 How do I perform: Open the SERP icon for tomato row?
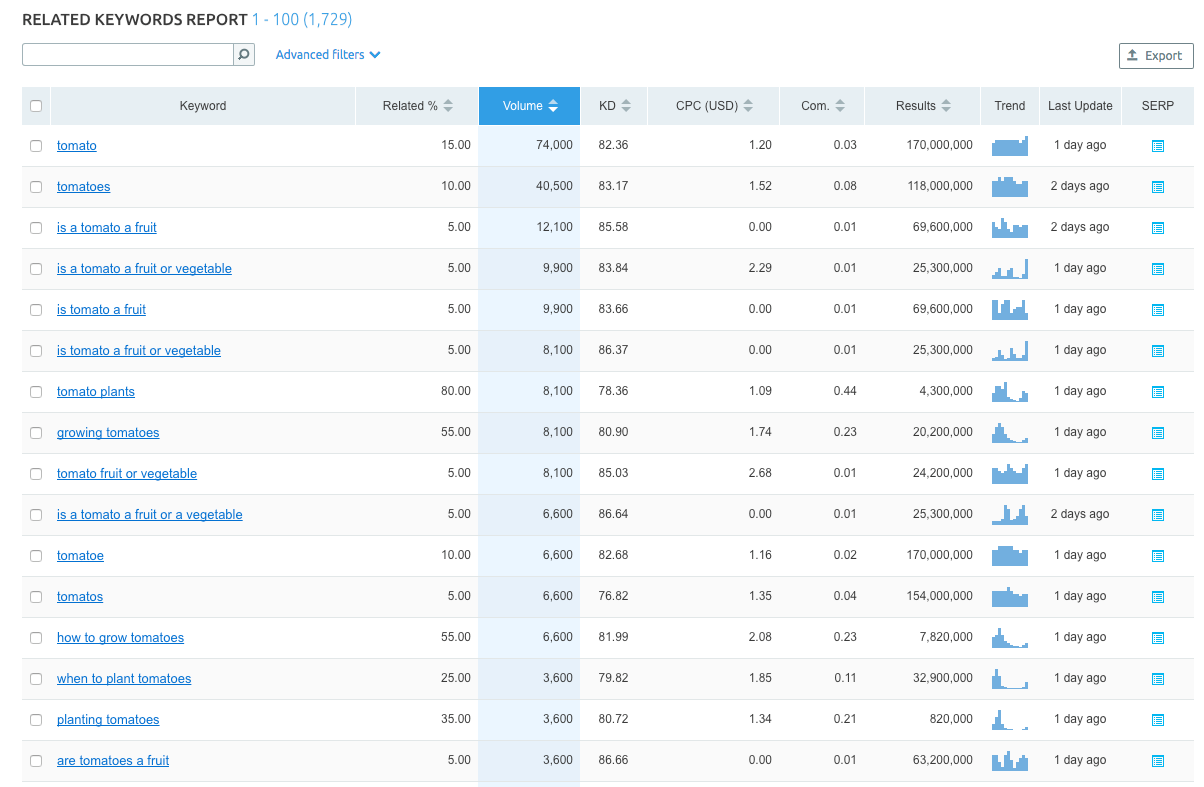point(1158,145)
